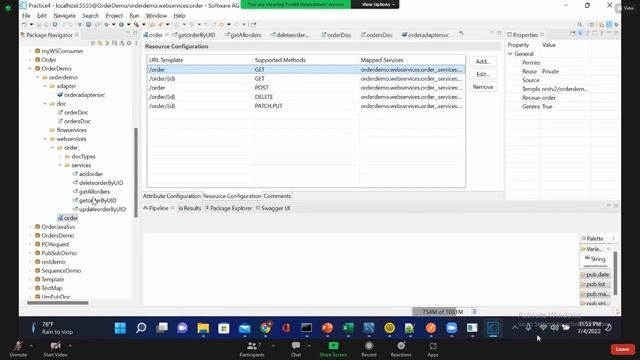The image size is (640, 360).
Task: Toggle Record in Zoom
Action: pyautogui.click(x=369, y=349)
